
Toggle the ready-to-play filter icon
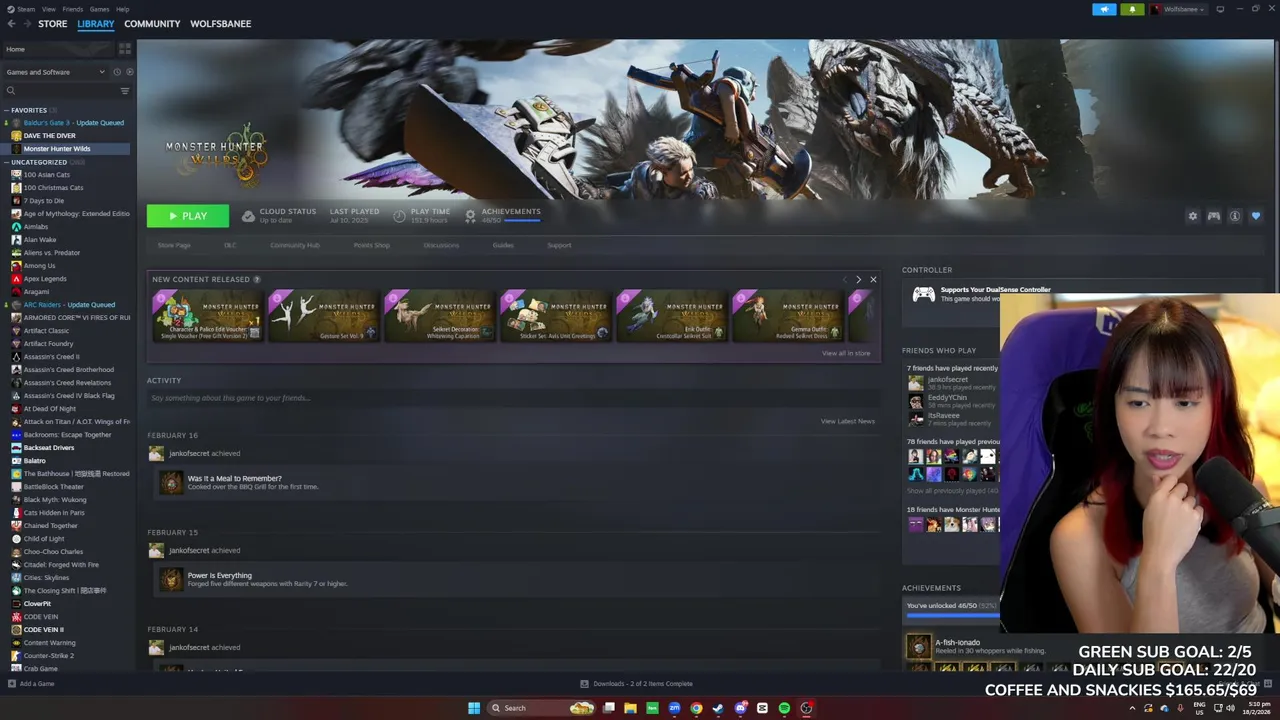tap(129, 72)
